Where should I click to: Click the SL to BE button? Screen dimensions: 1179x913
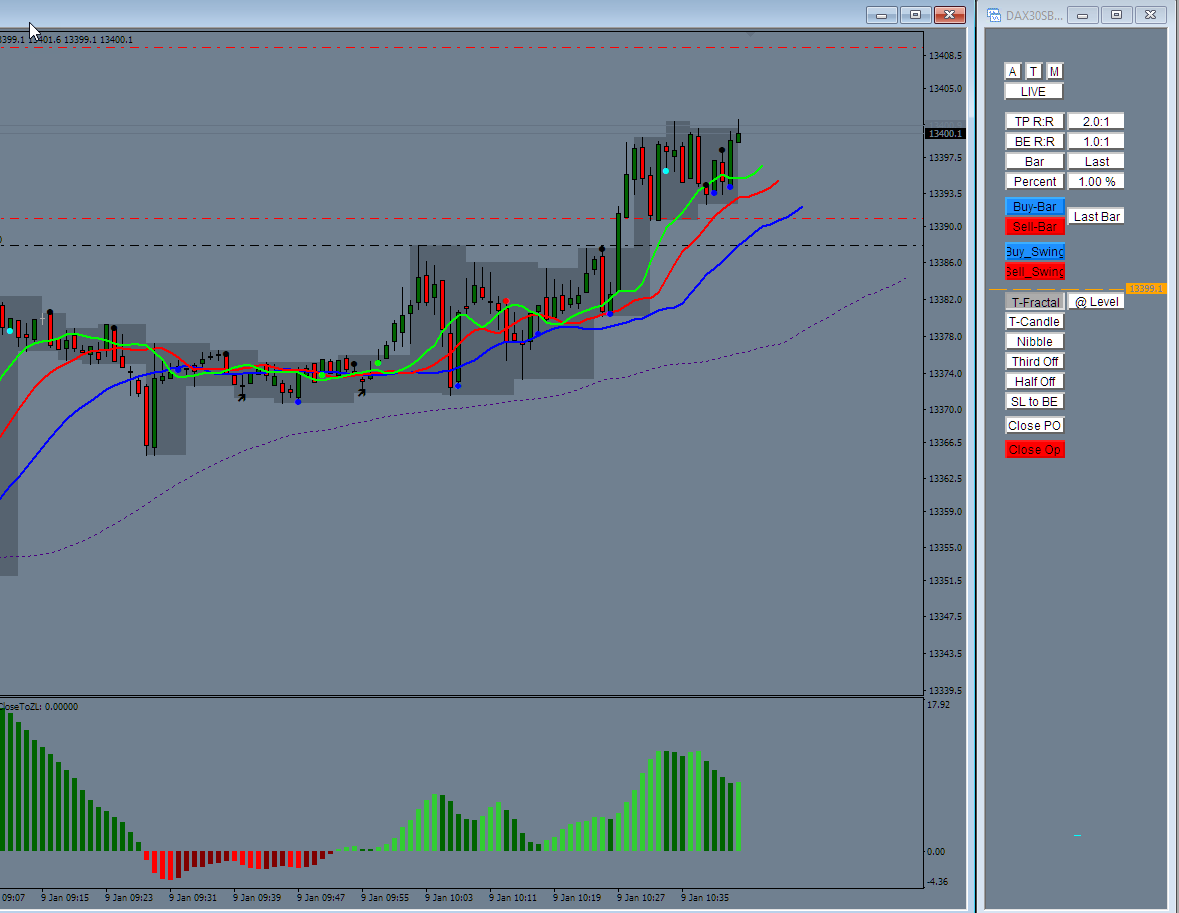(x=1035, y=402)
